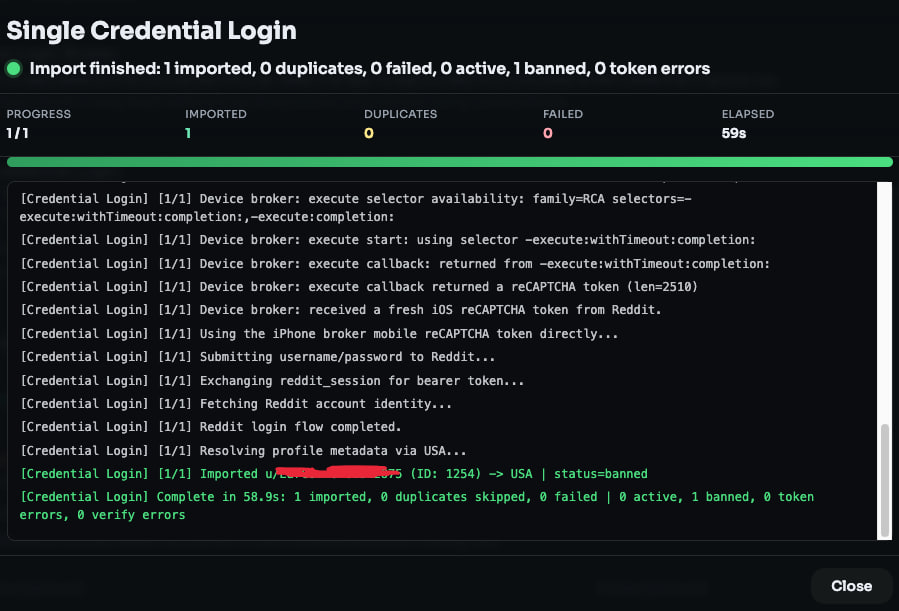Click the ELAPSED value '59s'
Viewport: 899px width, 611px height.
point(734,133)
